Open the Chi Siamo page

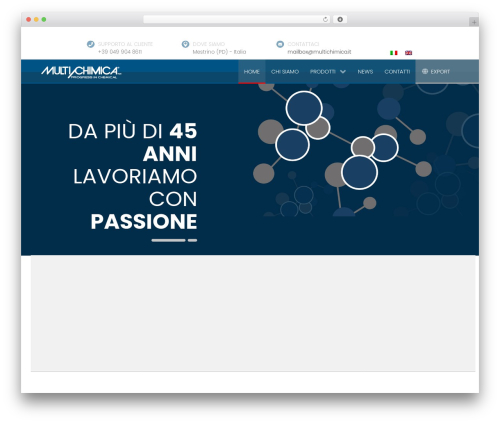pos(285,72)
